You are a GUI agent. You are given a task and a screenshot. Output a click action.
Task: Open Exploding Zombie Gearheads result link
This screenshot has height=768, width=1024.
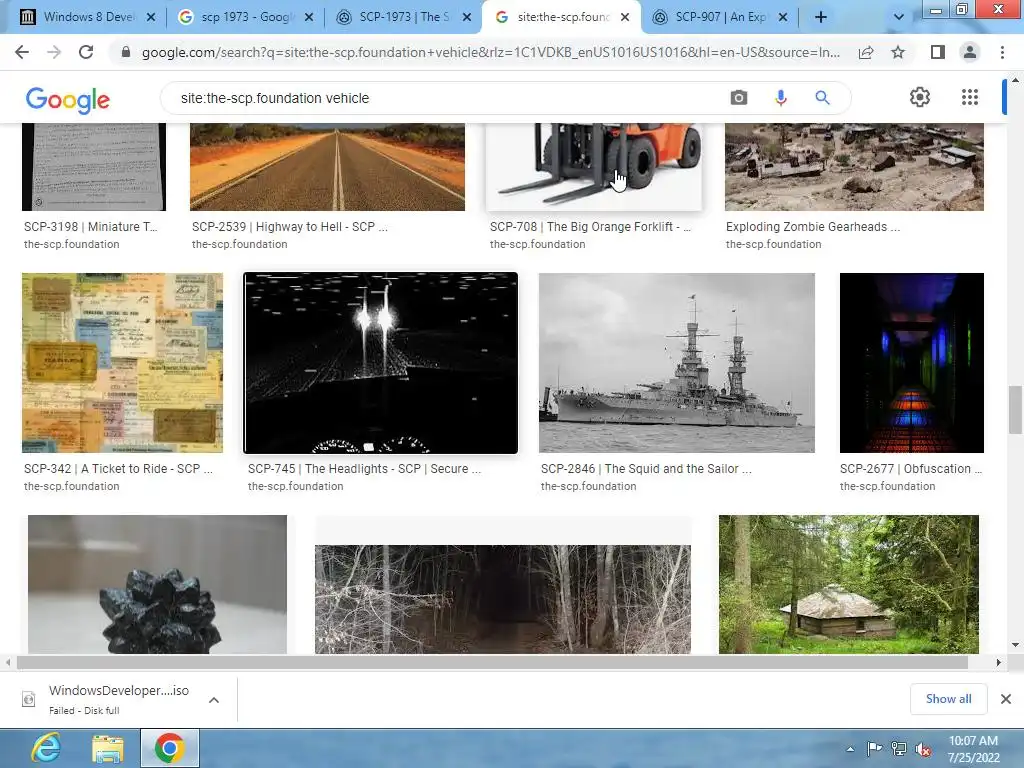pyautogui.click(x=812, y=227)
